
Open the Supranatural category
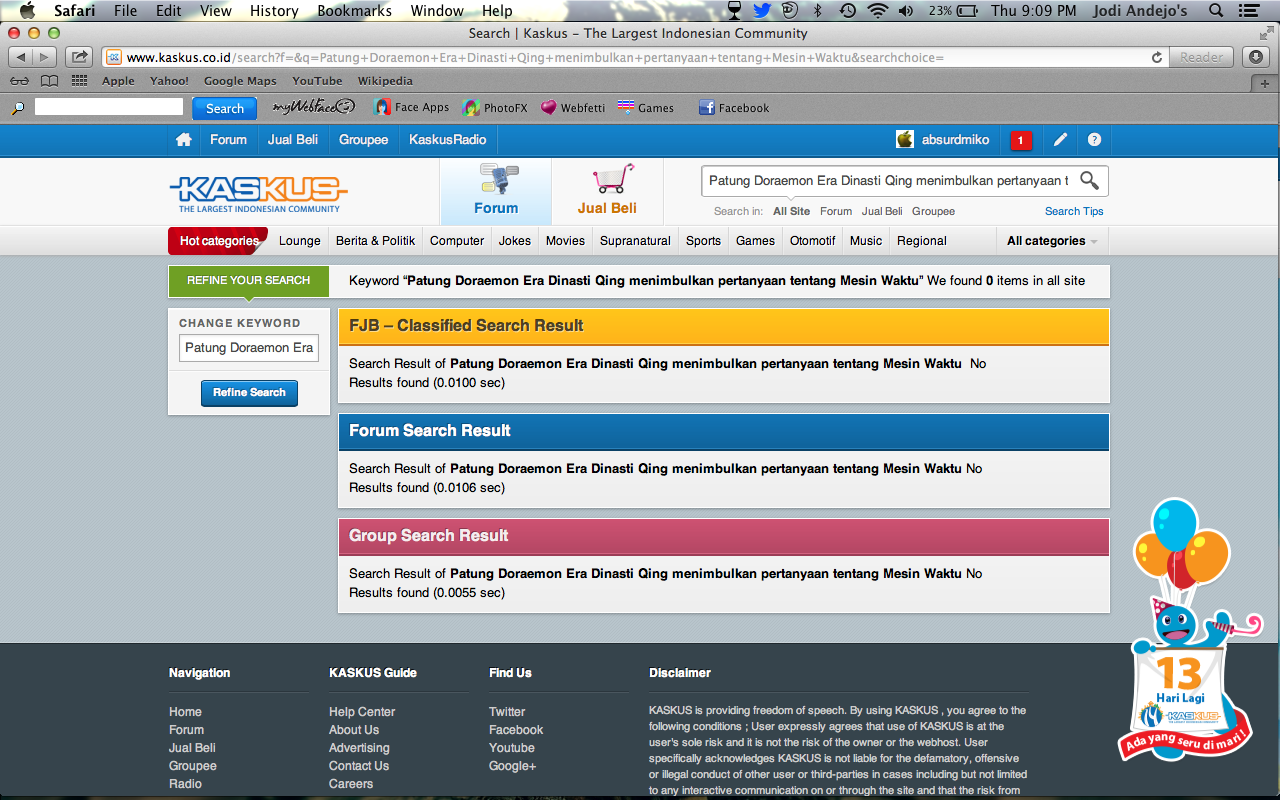(635, 241)
